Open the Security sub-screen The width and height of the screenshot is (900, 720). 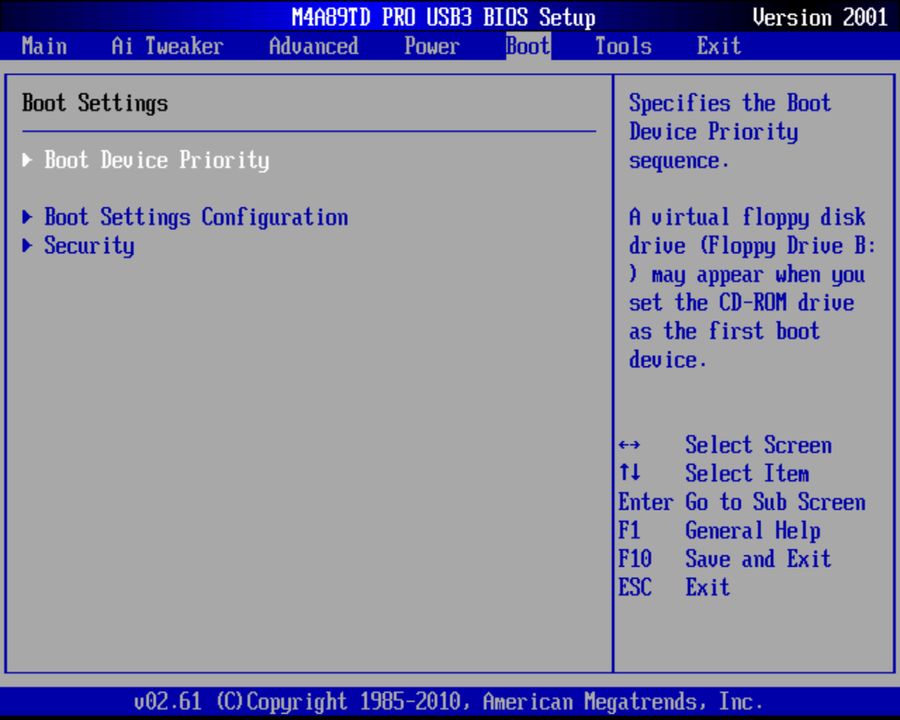[x=89, y=246]
